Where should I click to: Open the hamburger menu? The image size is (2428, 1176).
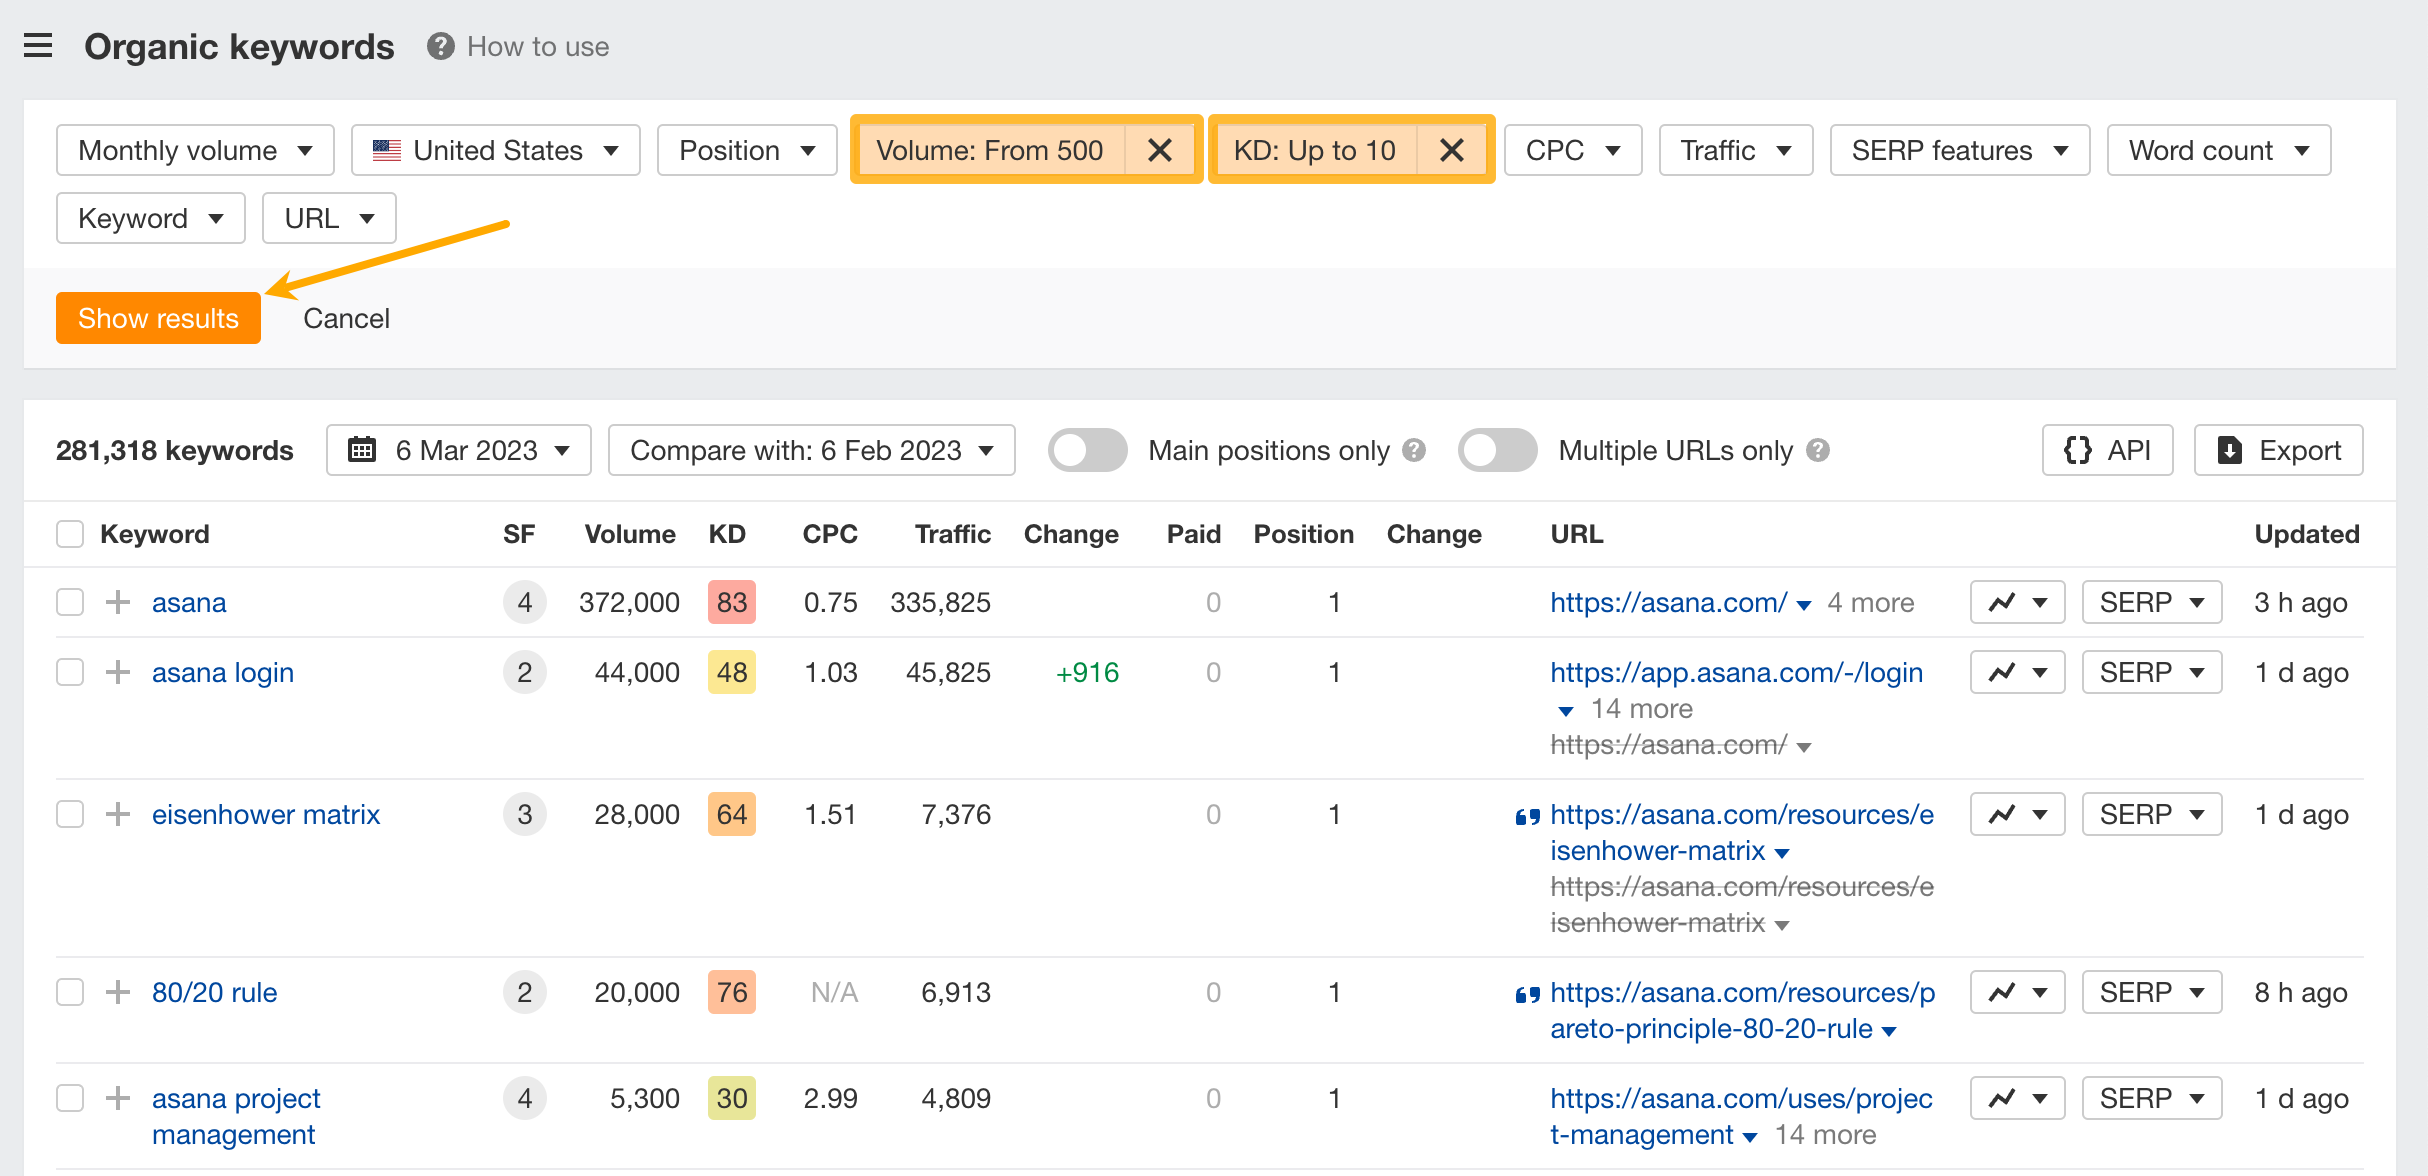click(x=38, y=46)
